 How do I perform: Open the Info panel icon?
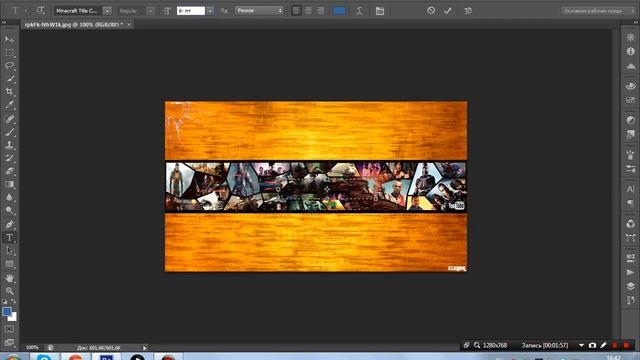pyautogui.click(x=631, y=51)
